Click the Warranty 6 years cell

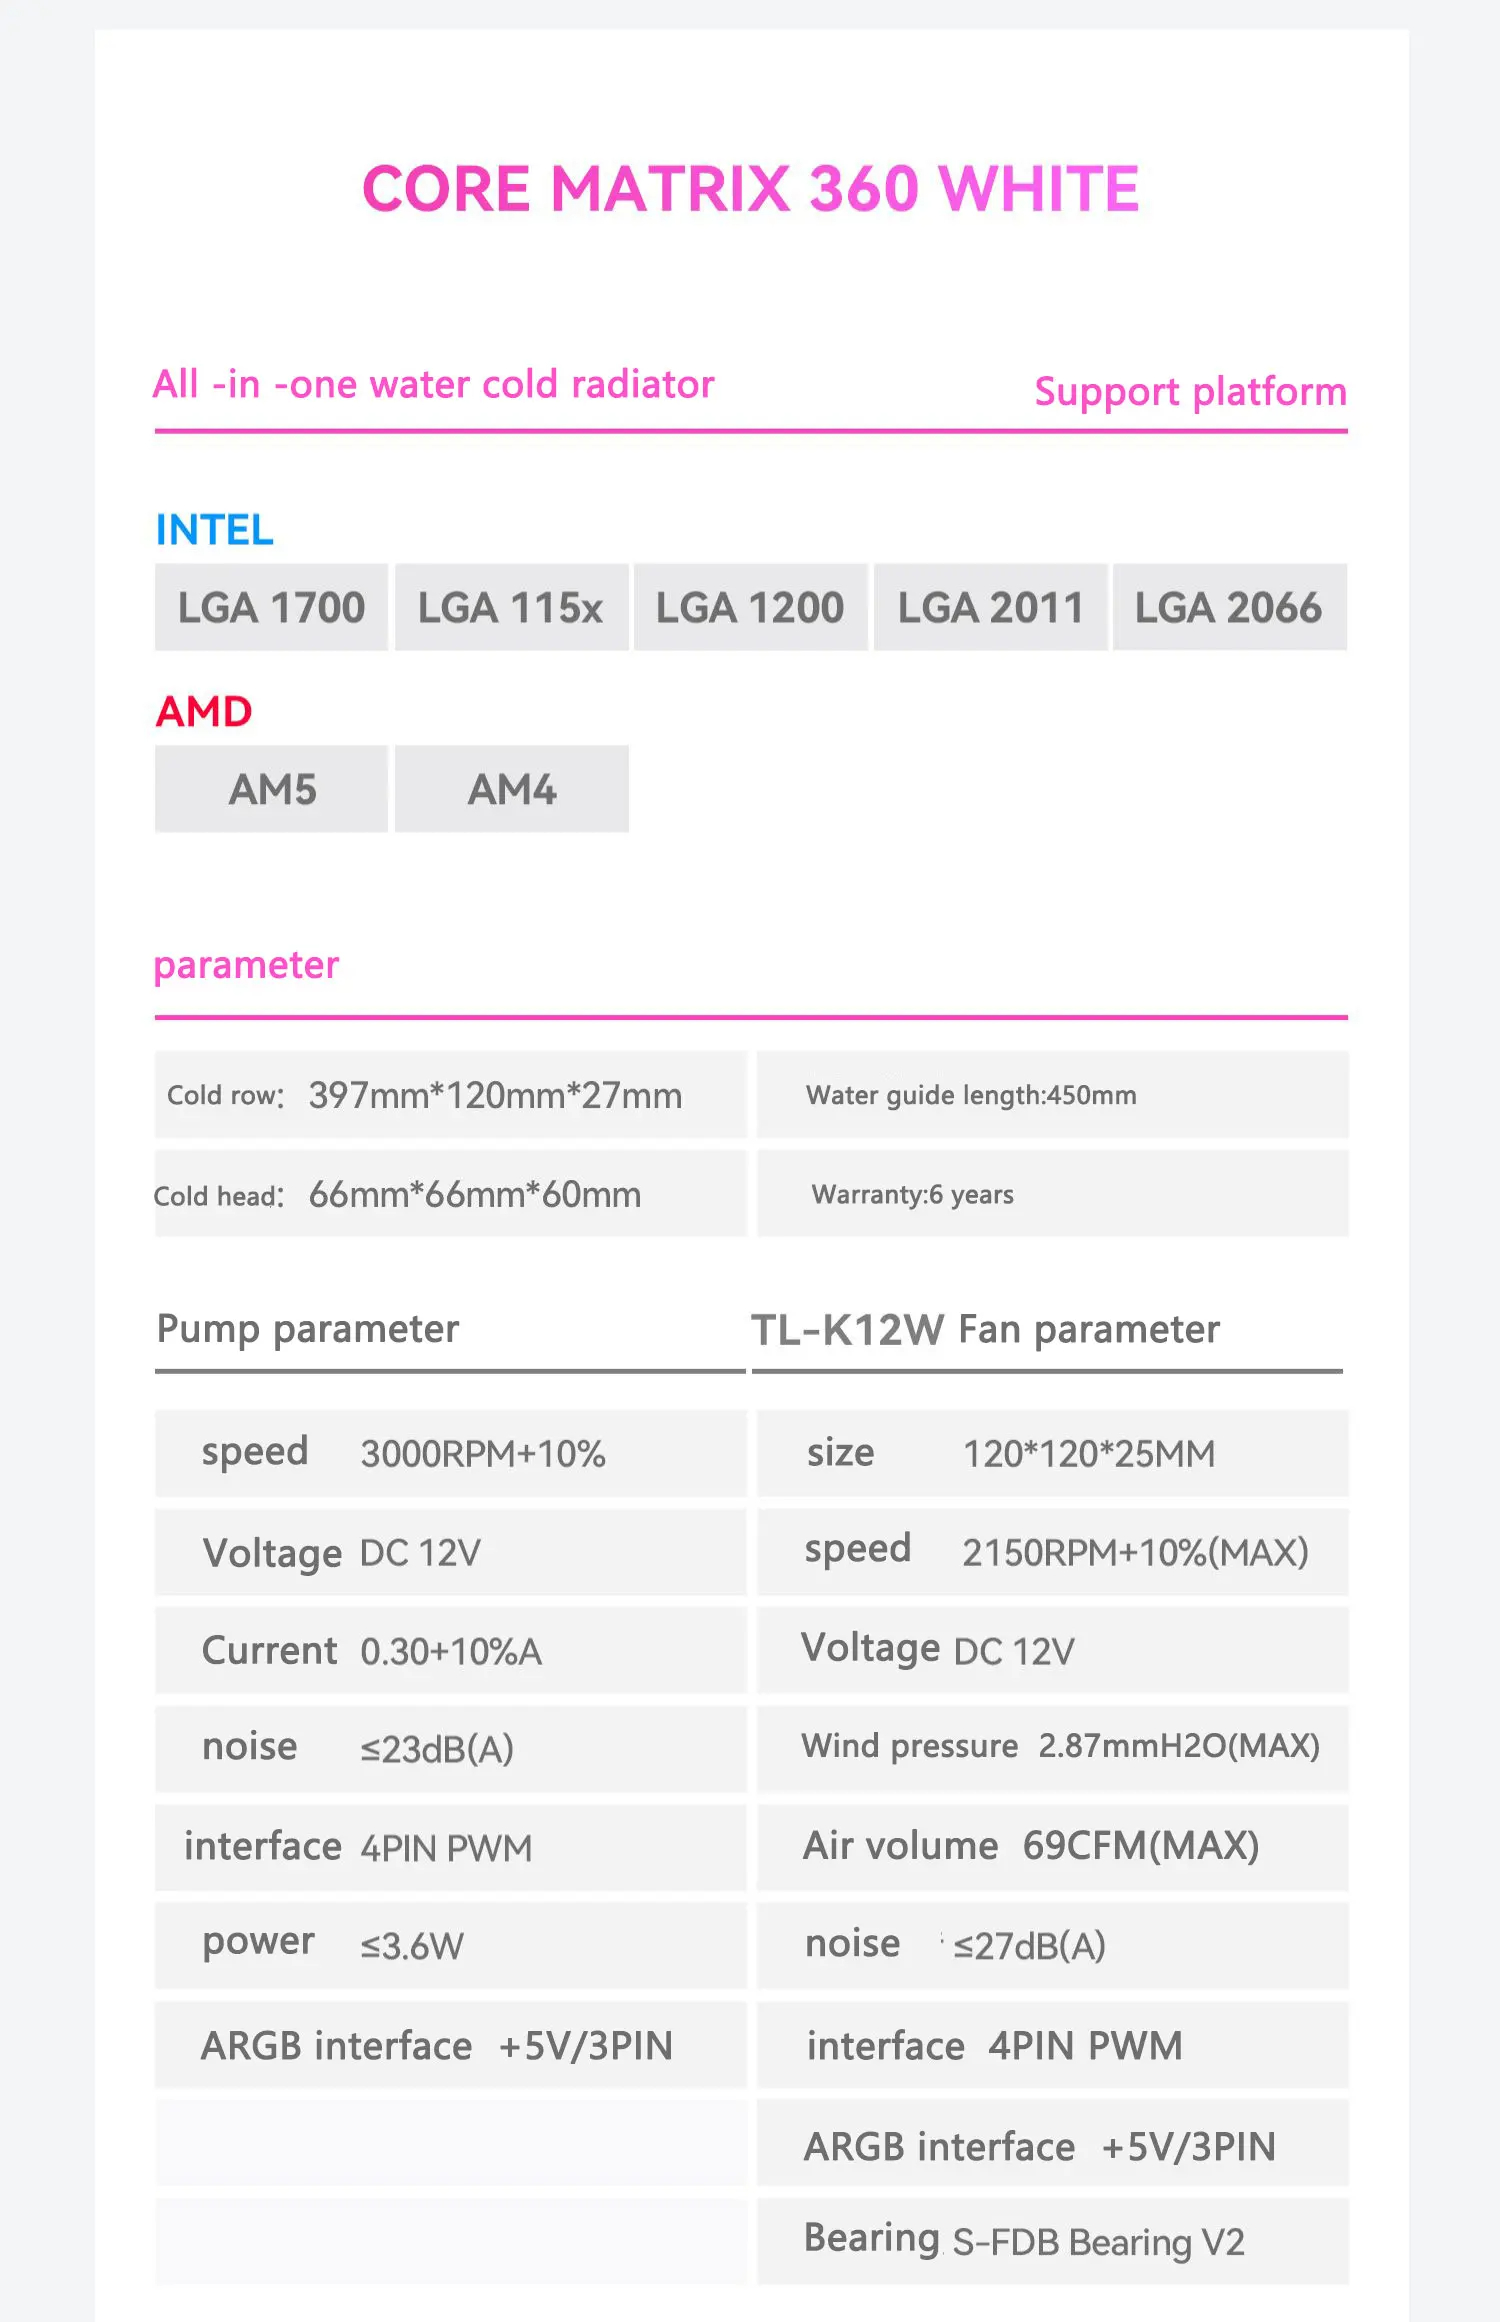1052,1194
